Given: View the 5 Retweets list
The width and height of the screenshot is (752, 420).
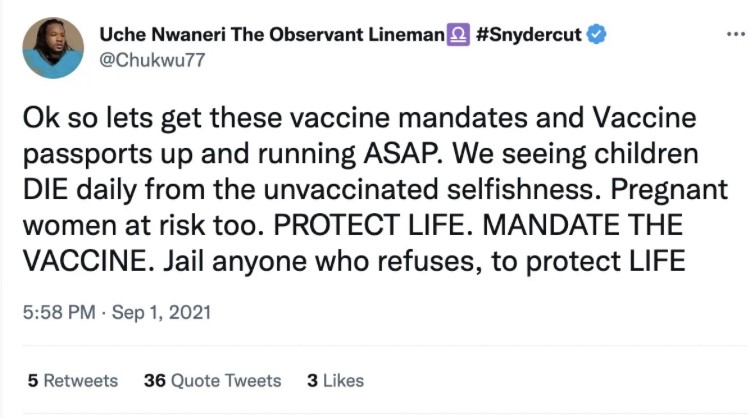Looking at the screenshot, I should [x=72, y=380].
